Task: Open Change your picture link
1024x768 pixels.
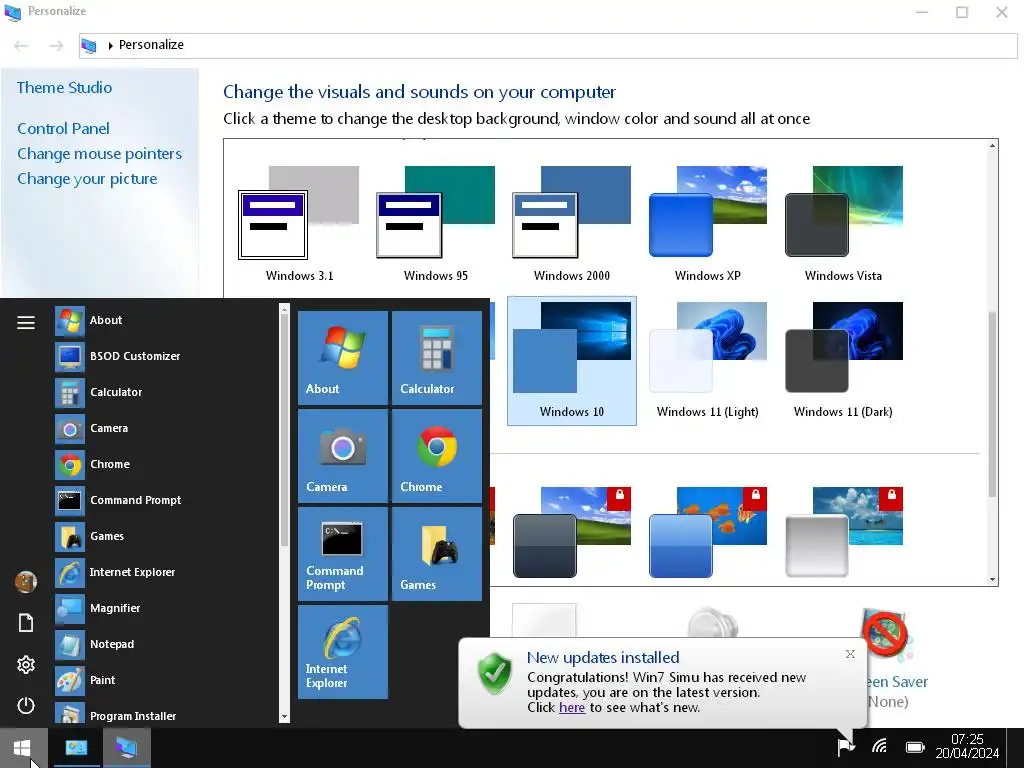Action: [87, 179]
